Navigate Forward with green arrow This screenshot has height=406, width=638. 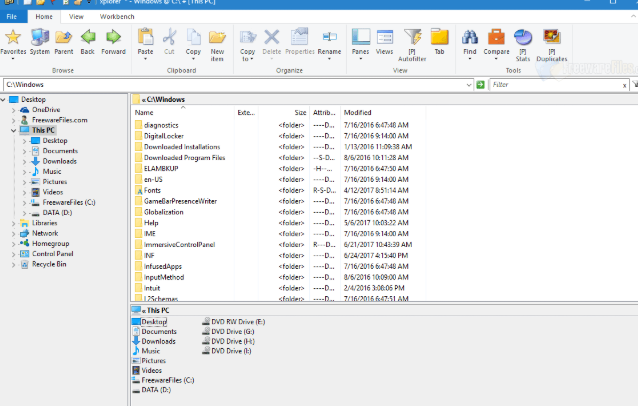tap(114, 37)
